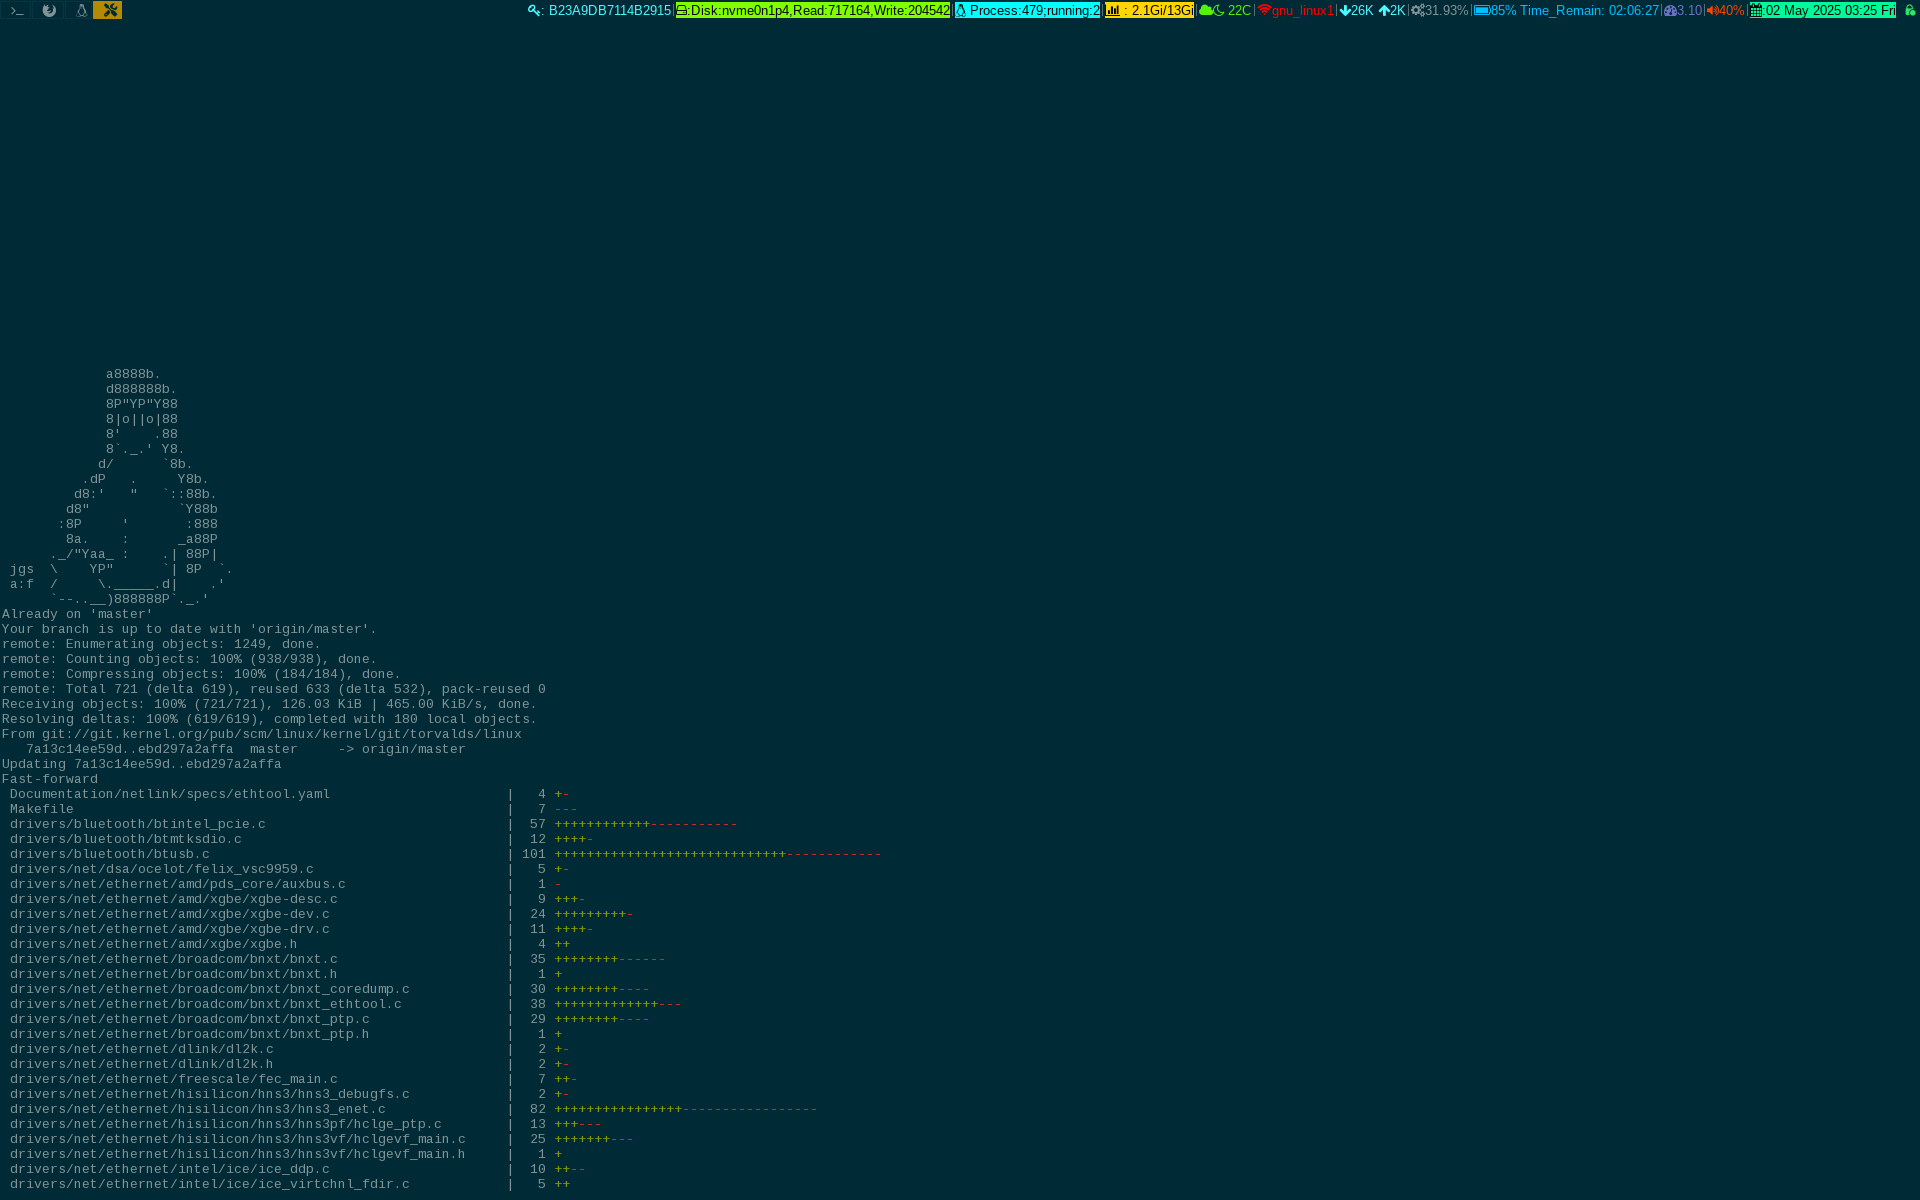Click the bnxt_coredump.c file path
This screenshot has width=1920, height=1200.
coord(210,989)
